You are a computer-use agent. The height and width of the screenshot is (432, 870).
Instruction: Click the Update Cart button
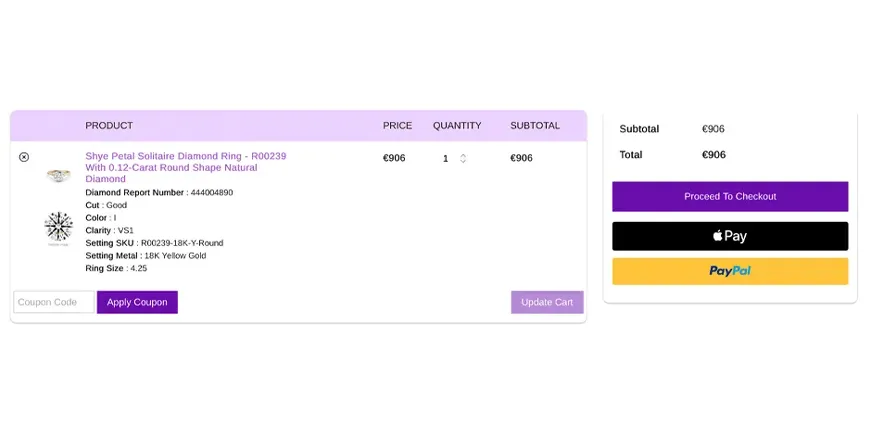547,302
